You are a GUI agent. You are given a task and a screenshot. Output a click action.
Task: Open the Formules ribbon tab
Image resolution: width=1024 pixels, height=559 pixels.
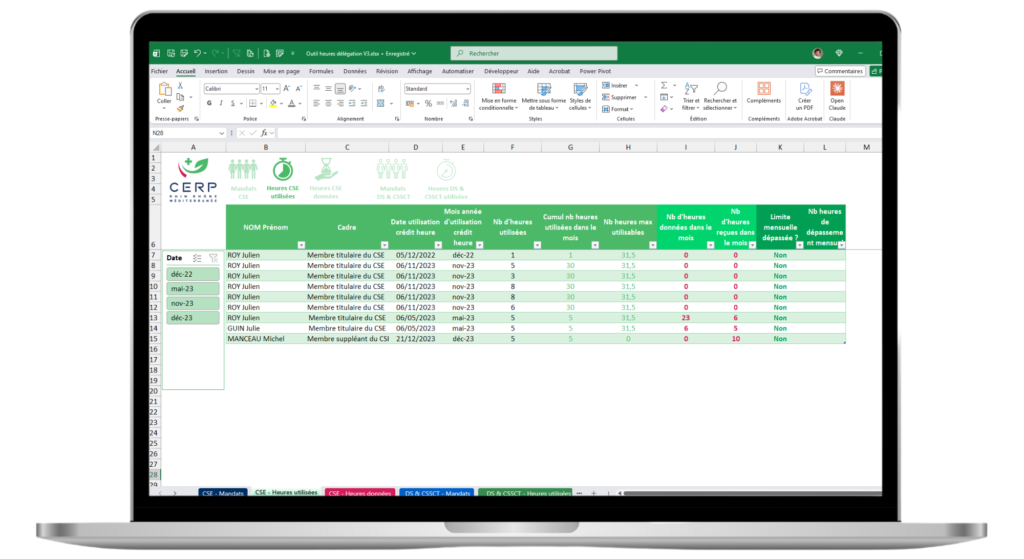(321, 72)
